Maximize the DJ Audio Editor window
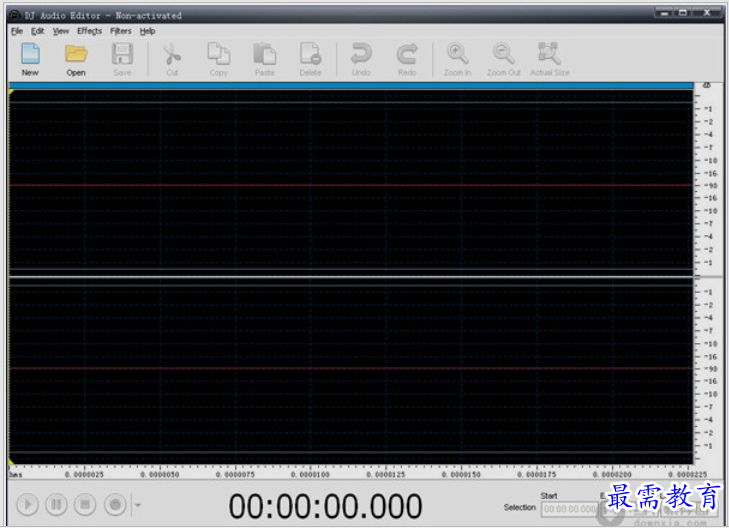 pyautogui.click(x=683, y=13)
